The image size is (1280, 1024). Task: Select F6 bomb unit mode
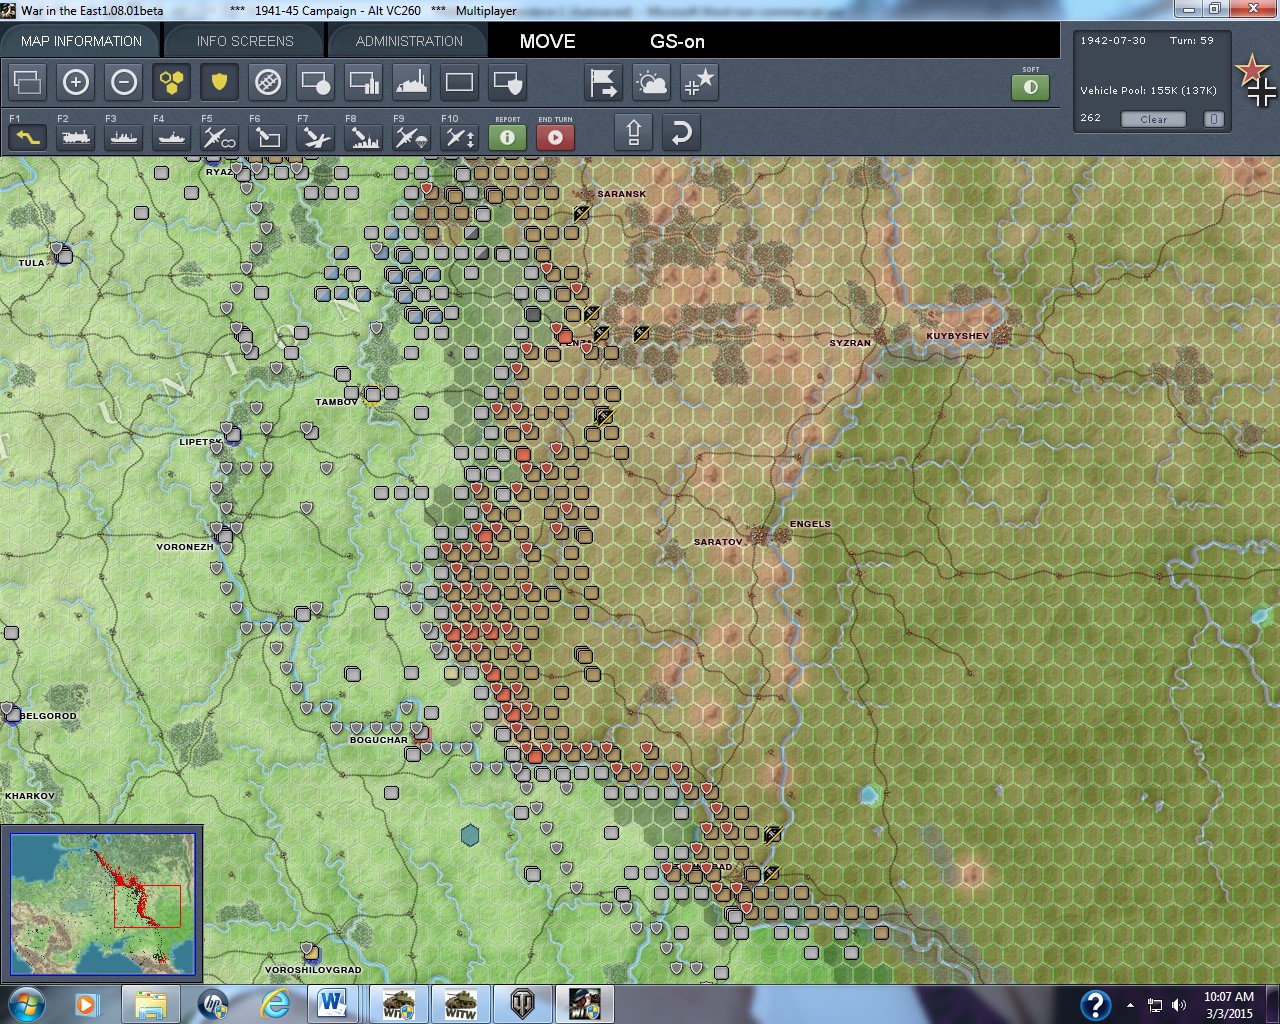pos(268,136)
